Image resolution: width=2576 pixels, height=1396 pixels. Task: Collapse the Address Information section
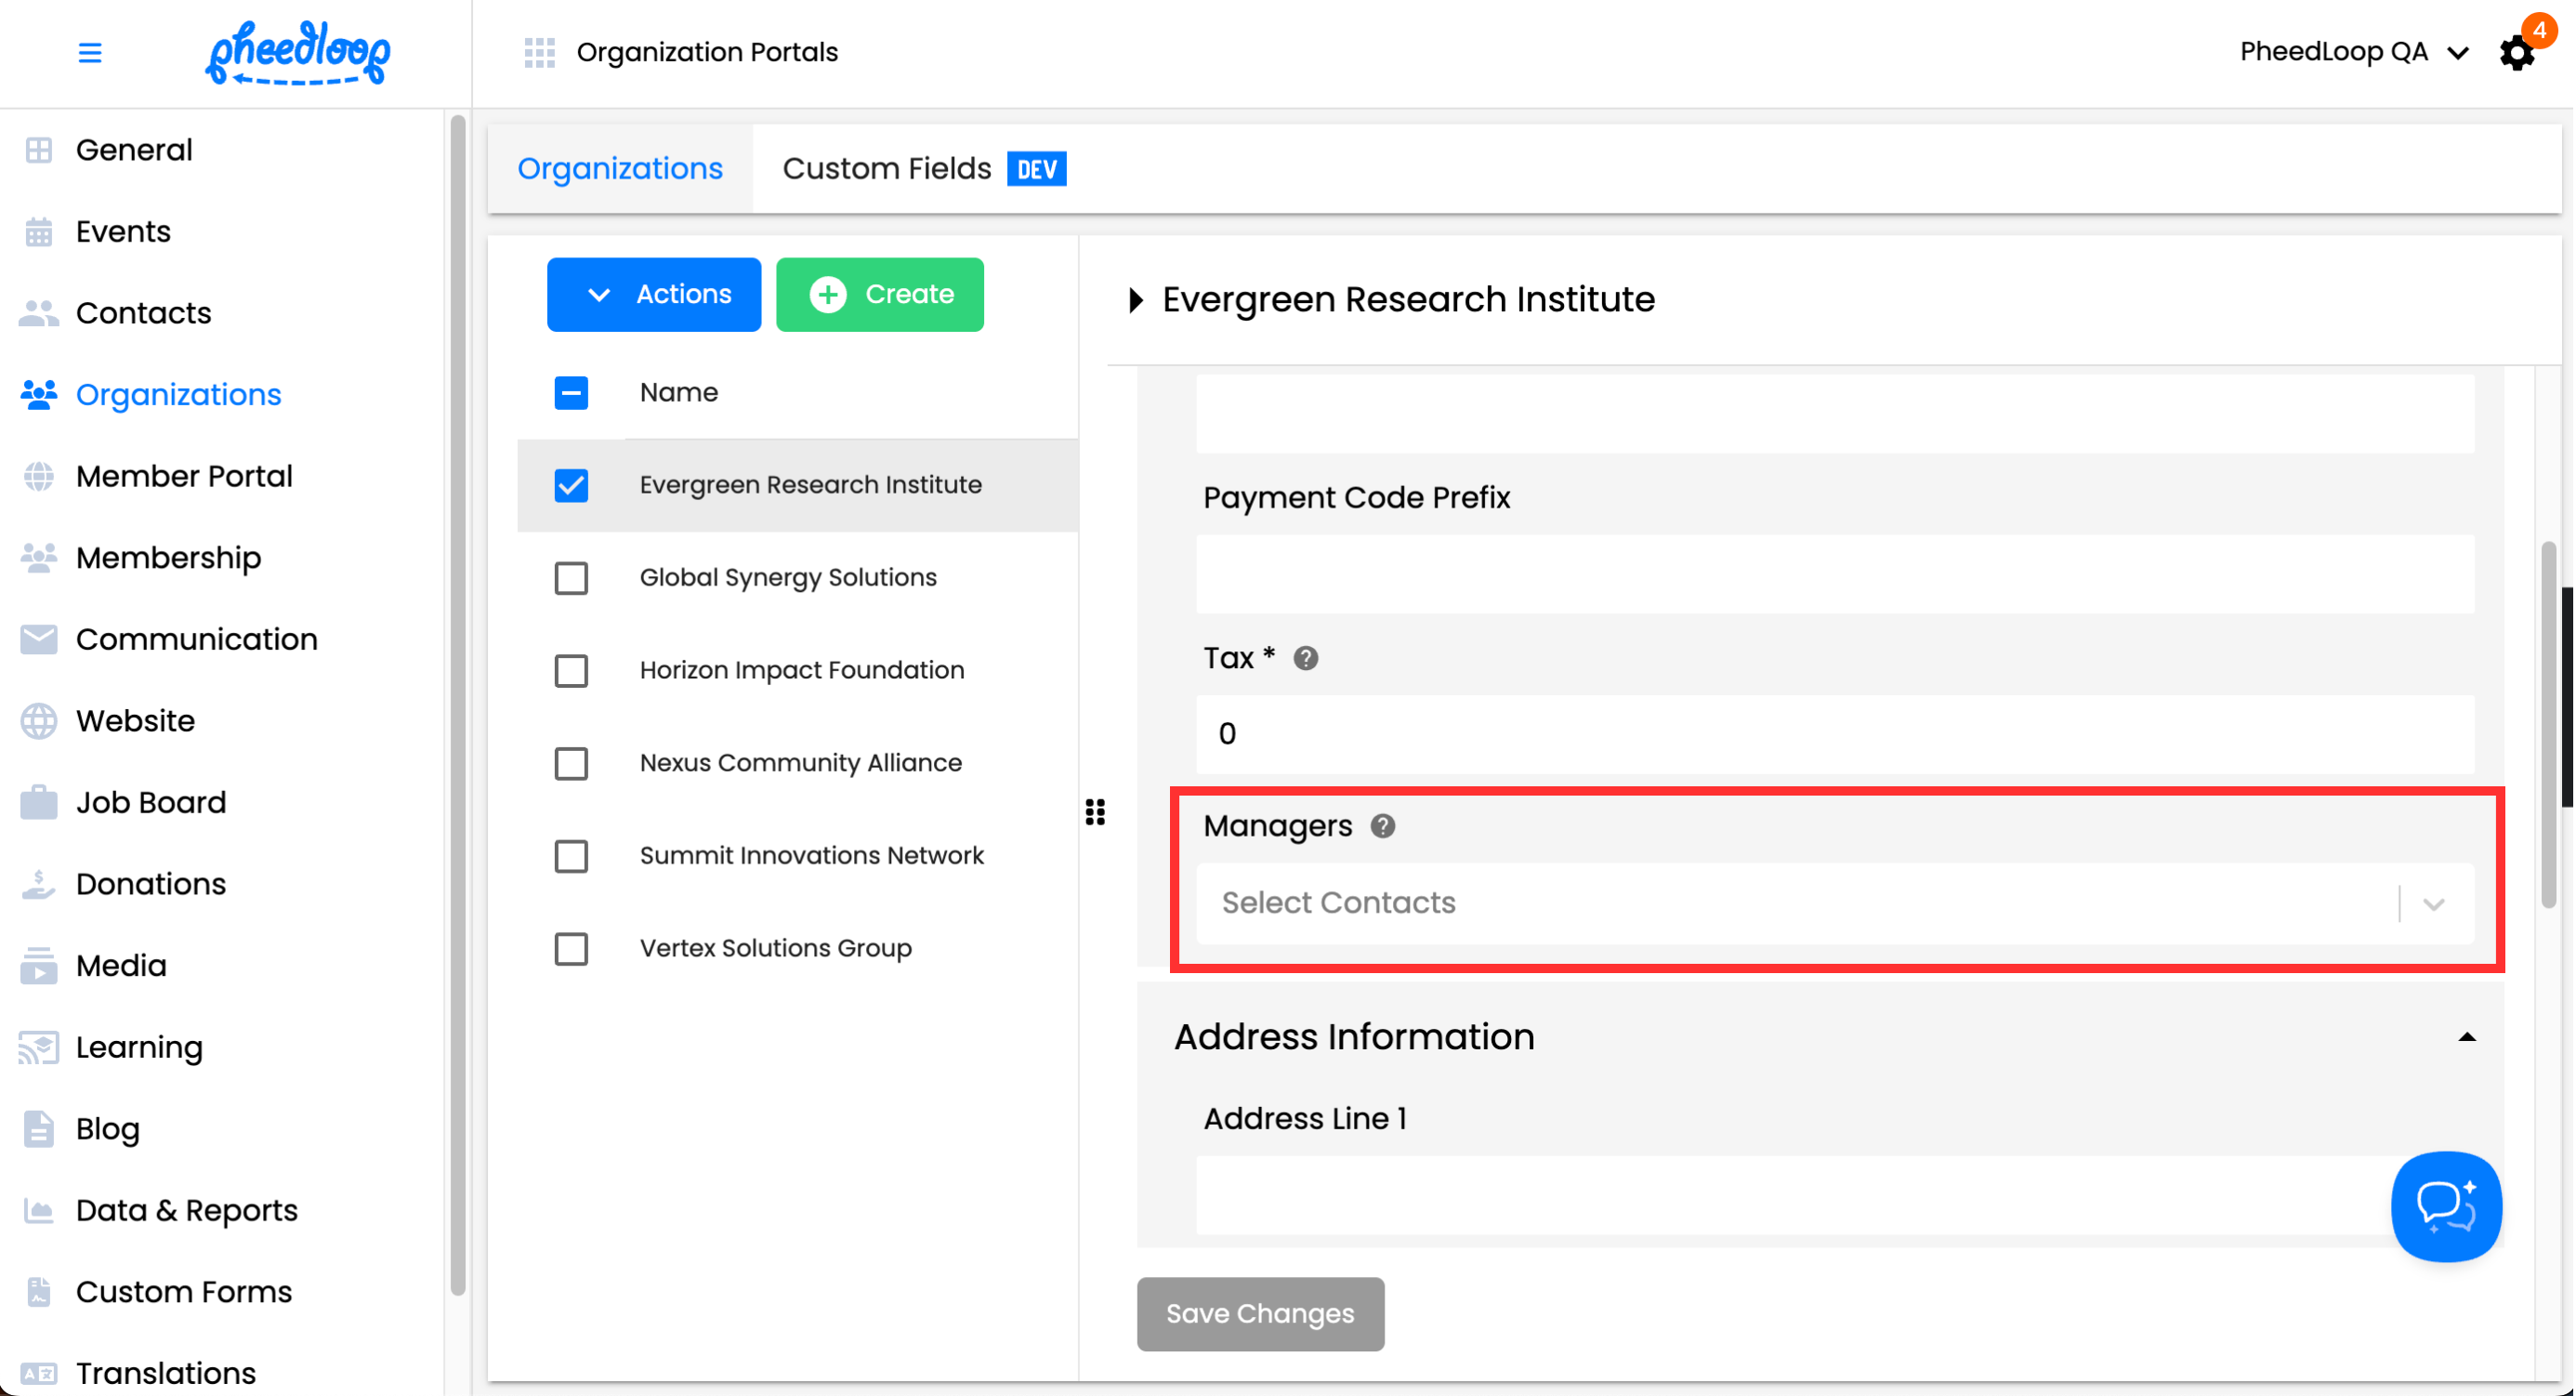pos(2466,1037)
